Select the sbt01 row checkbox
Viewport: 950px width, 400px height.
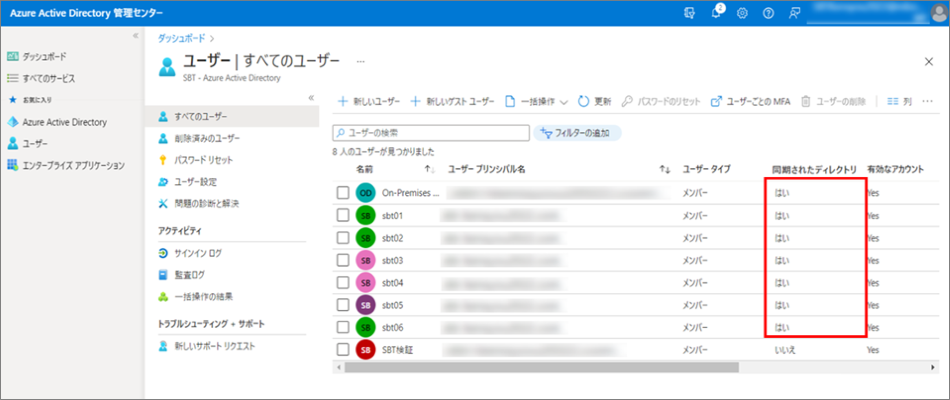coord(343,216)
